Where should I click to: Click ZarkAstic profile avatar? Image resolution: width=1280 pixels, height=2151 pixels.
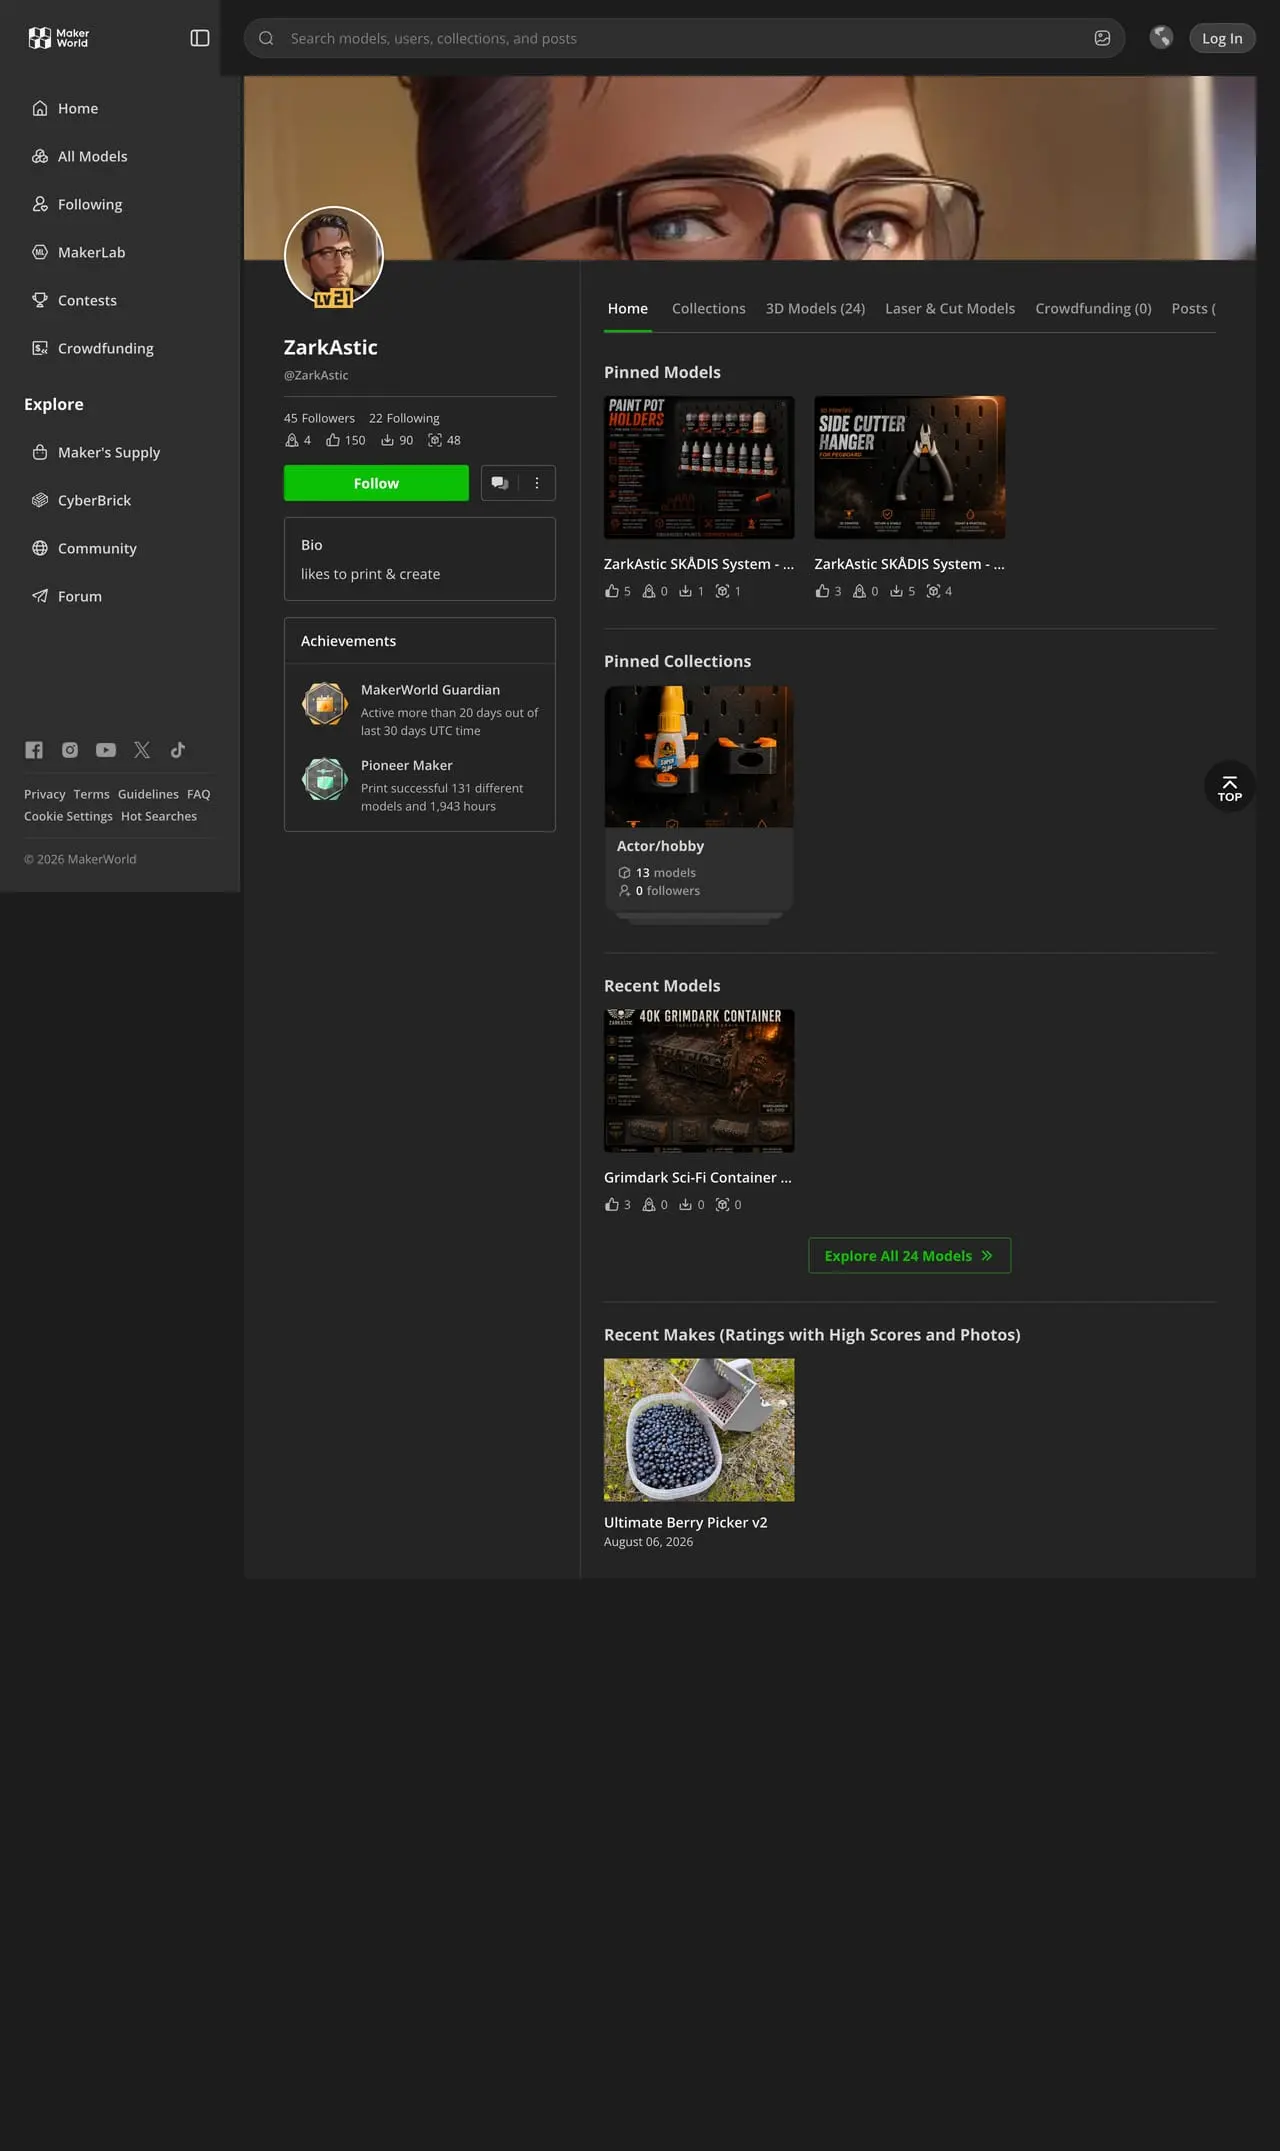[334, 256]
